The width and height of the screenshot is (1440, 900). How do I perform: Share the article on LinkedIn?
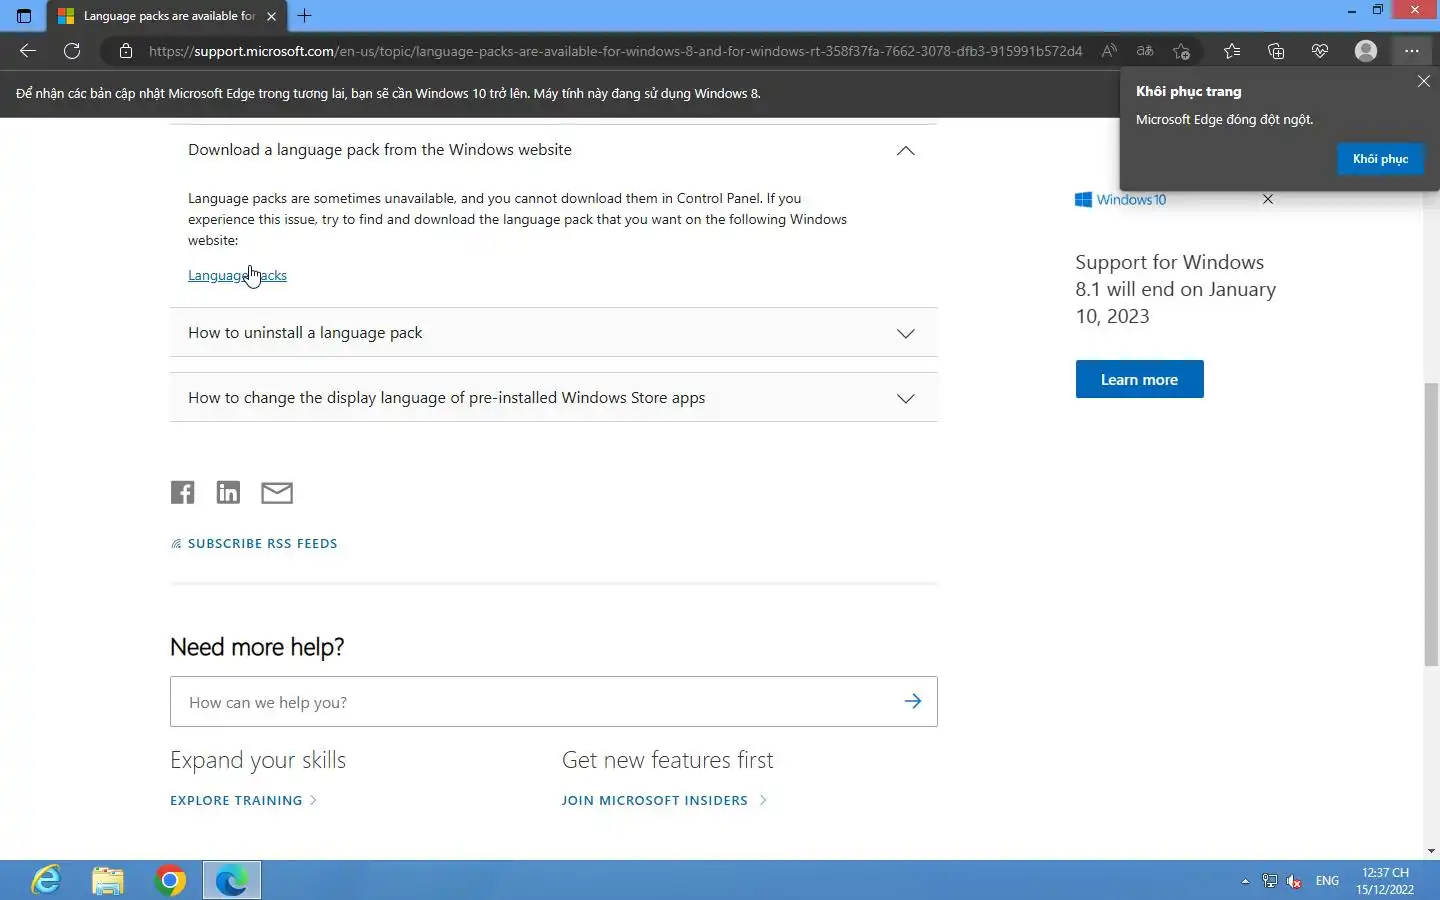(x=228, y=492)
